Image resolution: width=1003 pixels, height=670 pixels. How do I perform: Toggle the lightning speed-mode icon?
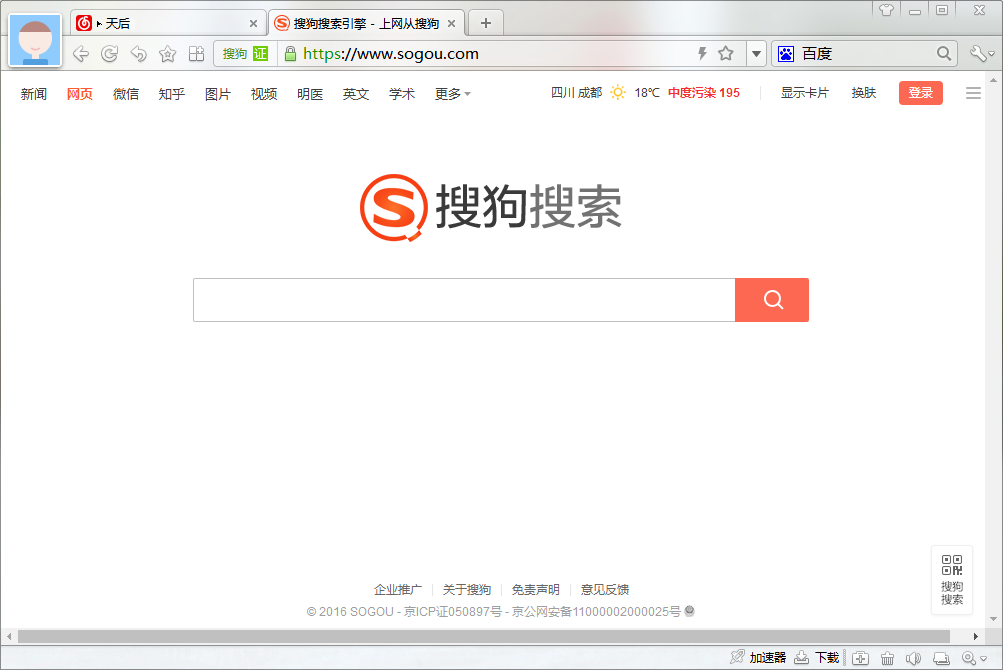702,54
